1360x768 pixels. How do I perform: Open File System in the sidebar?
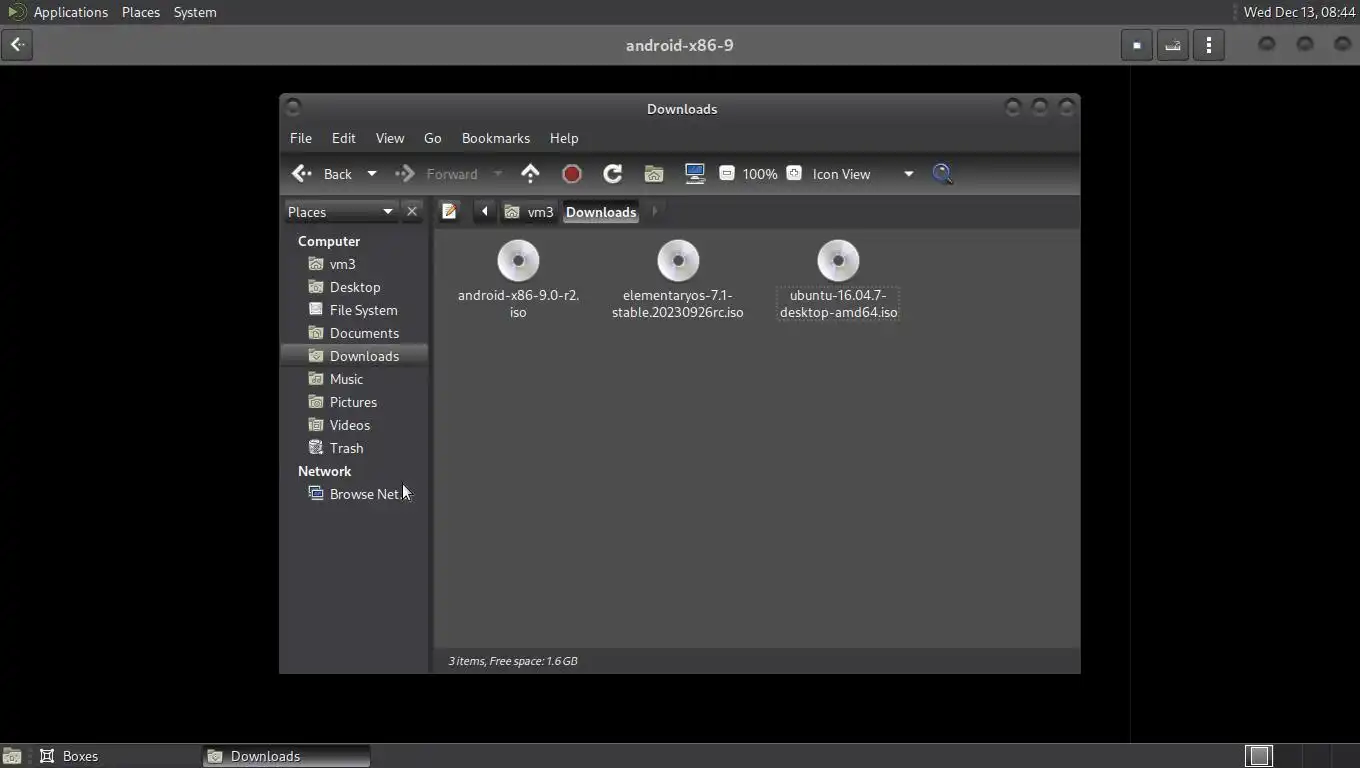tap(355, 310)
